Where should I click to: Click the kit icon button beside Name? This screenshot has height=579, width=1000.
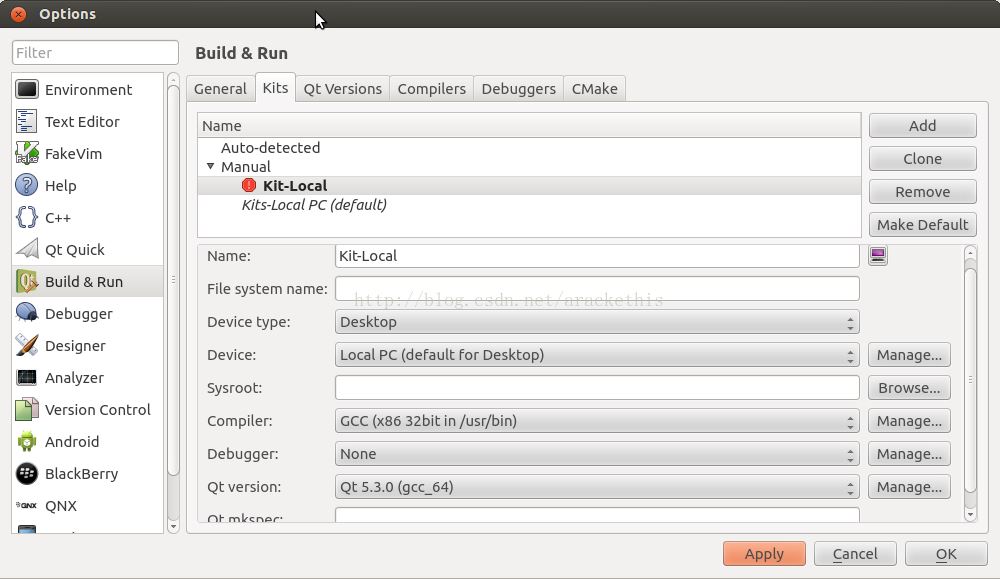[x=878, y=256]
